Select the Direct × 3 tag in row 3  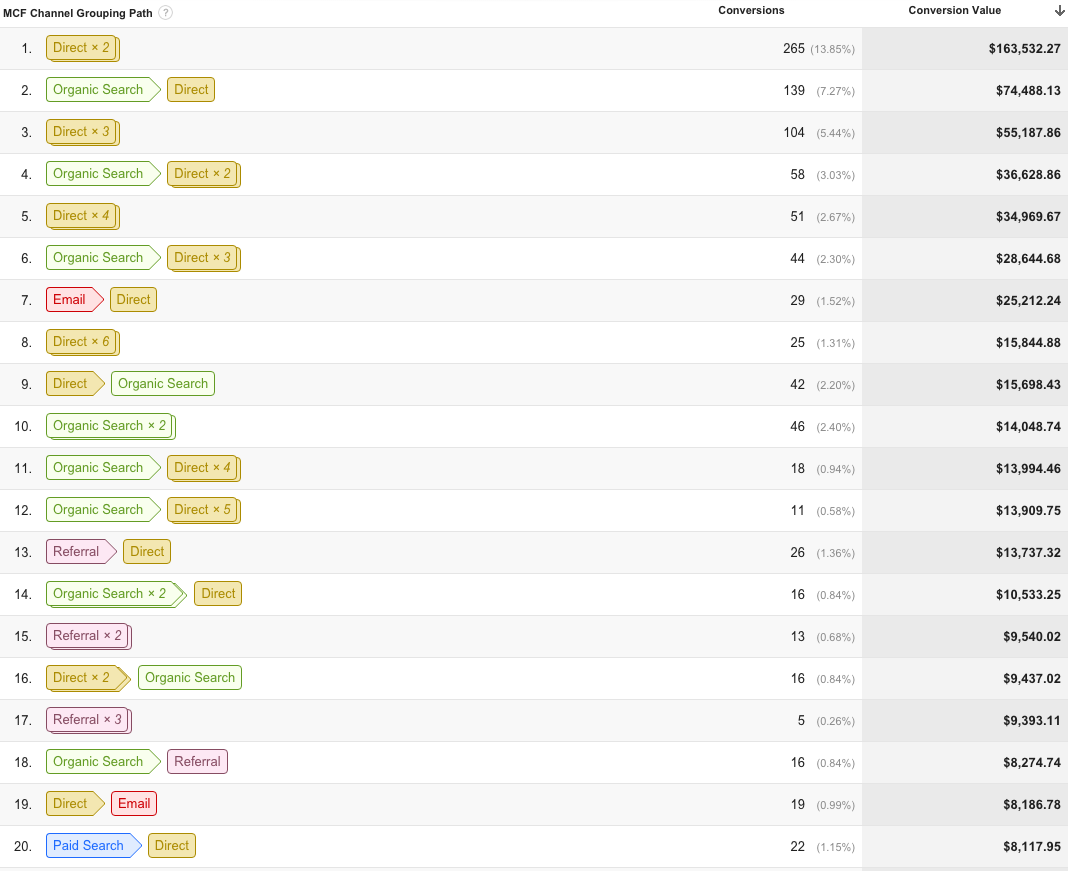pos(82,132)
